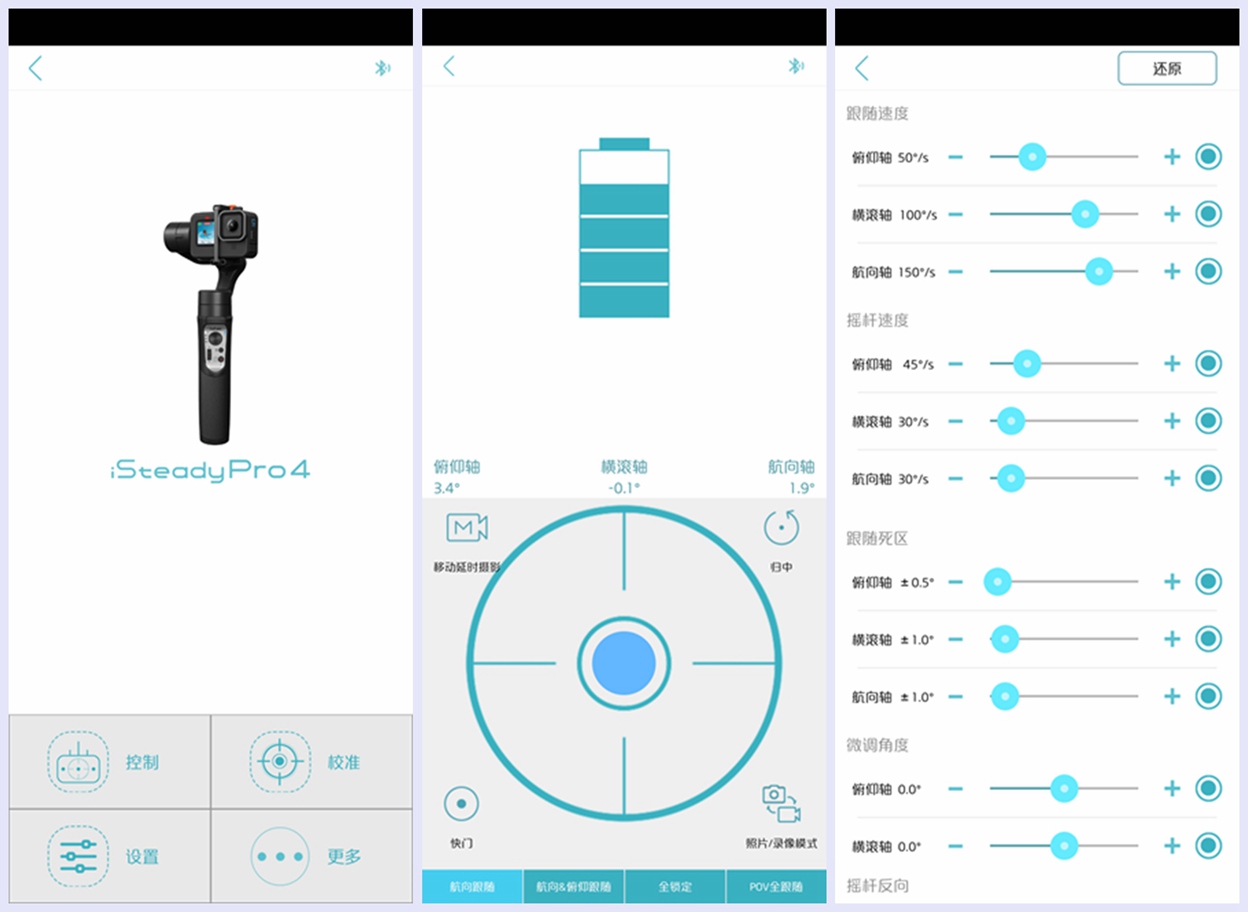The image size is (1248, 912).
Task: Increase 航向轴 30°/s with plus
Action: pos(1172,478)
